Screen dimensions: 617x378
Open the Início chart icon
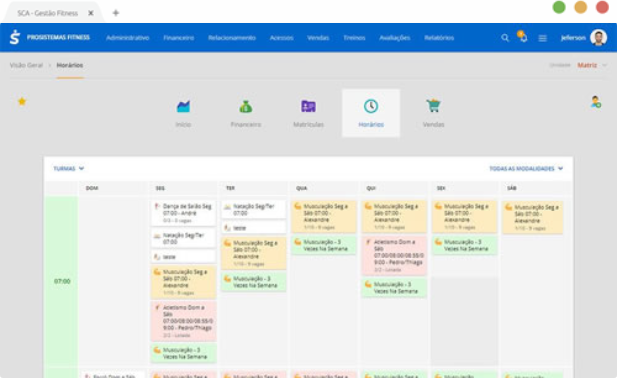click(183, 106)
